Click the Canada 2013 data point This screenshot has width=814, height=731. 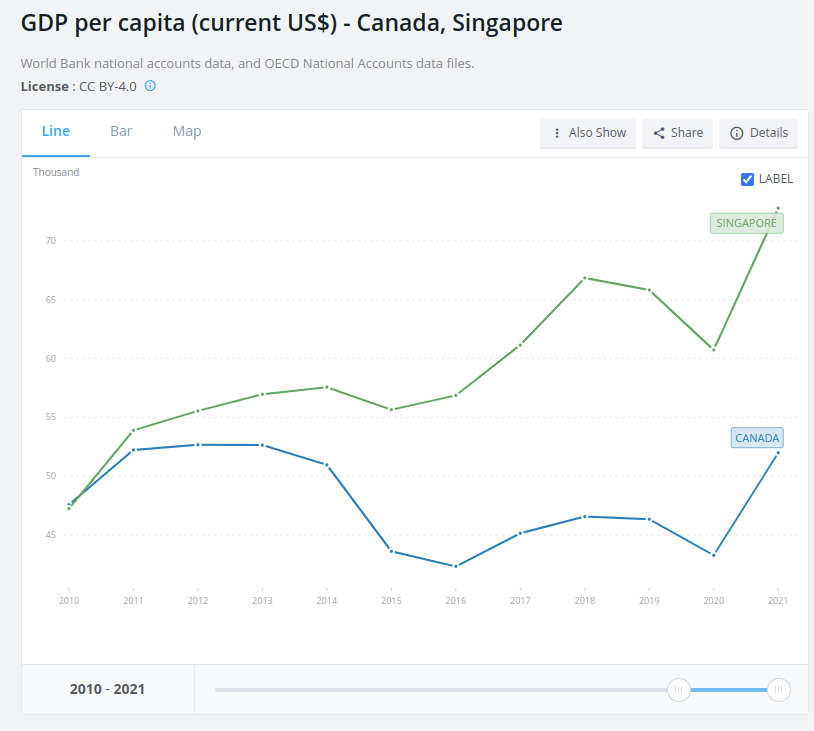262,445
